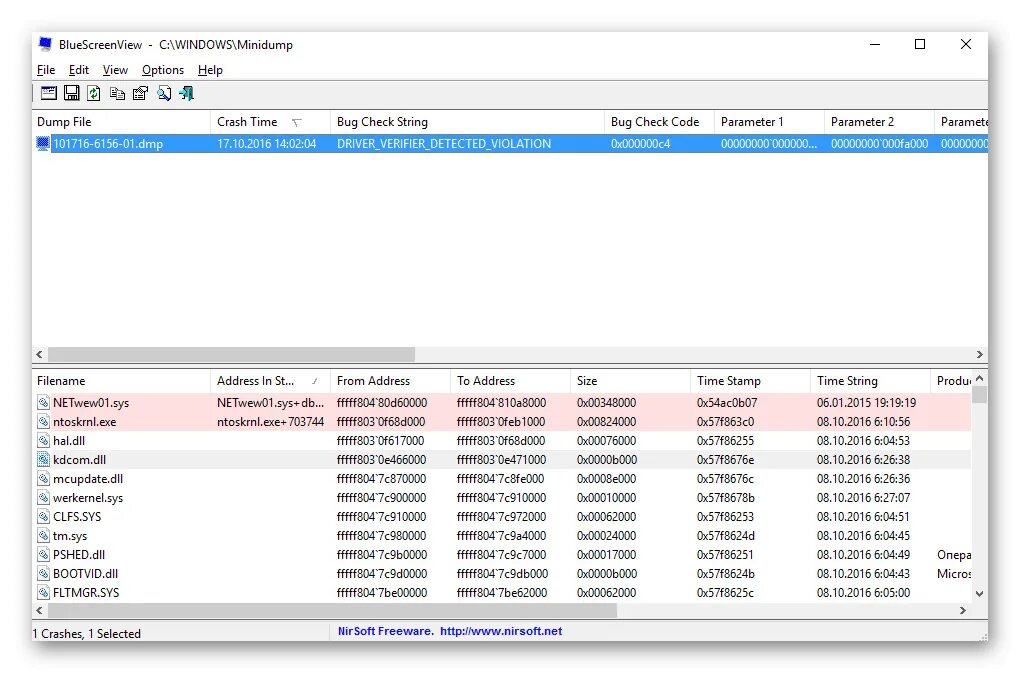Click the driver icon beside NETwew01.sys
Viewport: 1020px width, 673px height.
(x=43, y=402)
